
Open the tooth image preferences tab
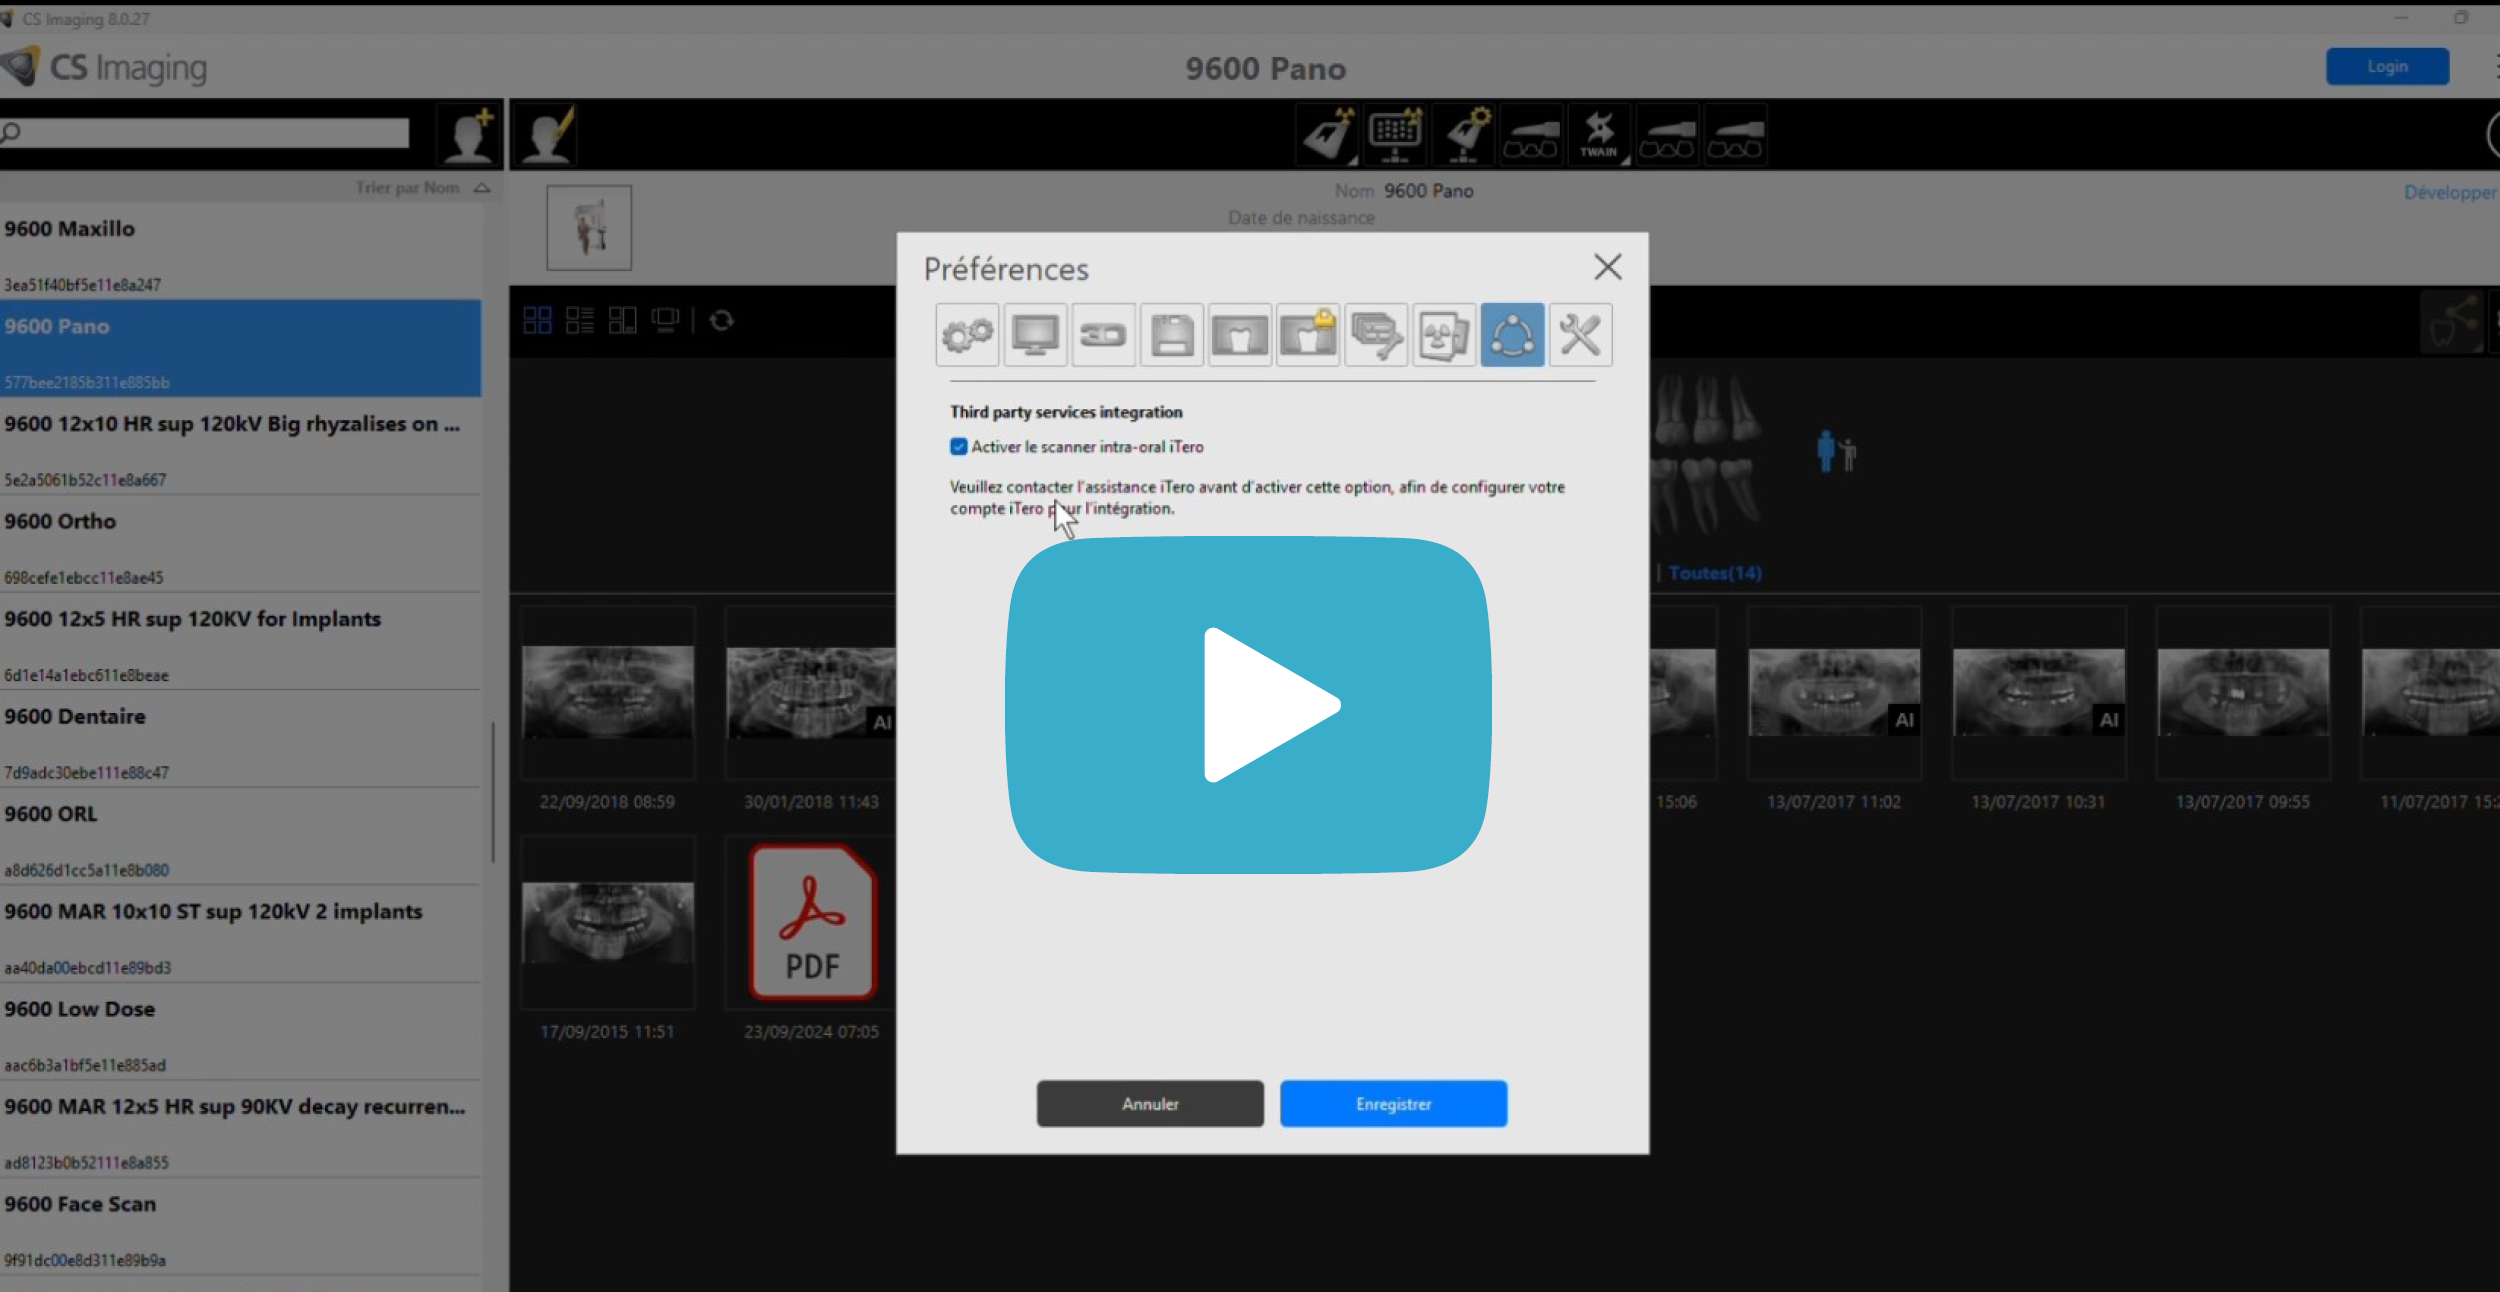pos(1239,335)
